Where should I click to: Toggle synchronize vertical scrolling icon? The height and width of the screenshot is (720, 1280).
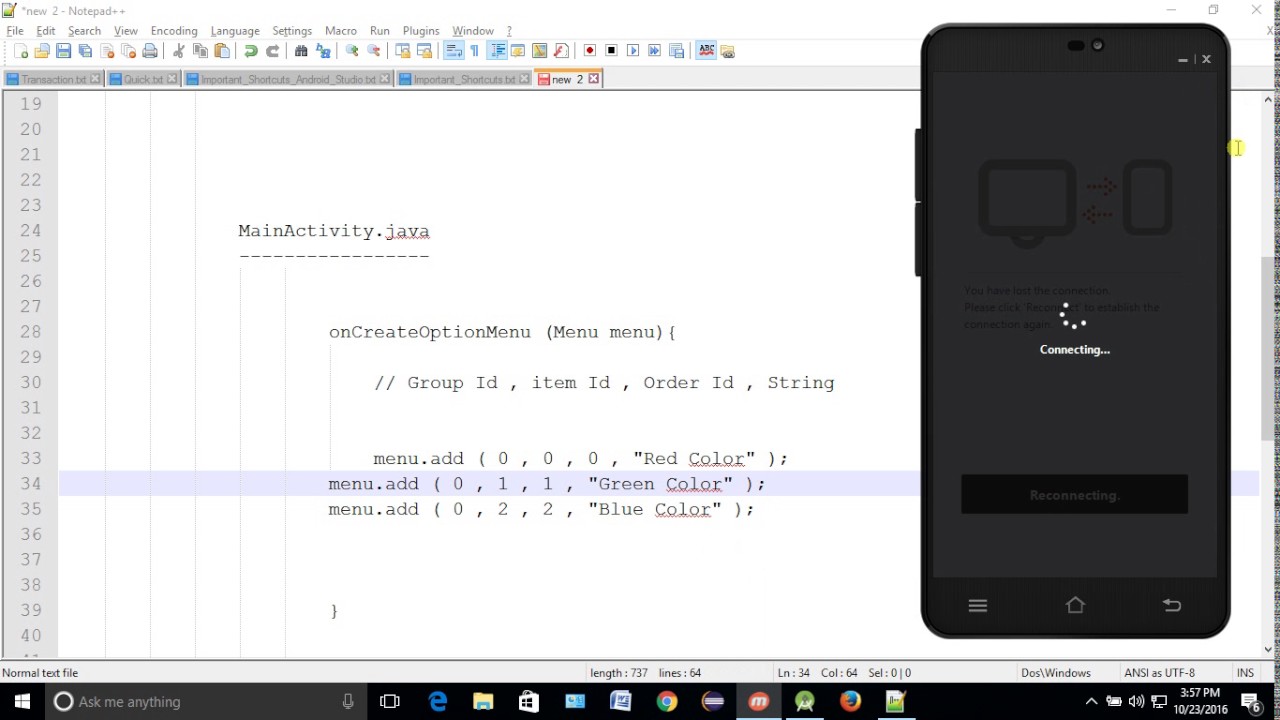[403, 51]
